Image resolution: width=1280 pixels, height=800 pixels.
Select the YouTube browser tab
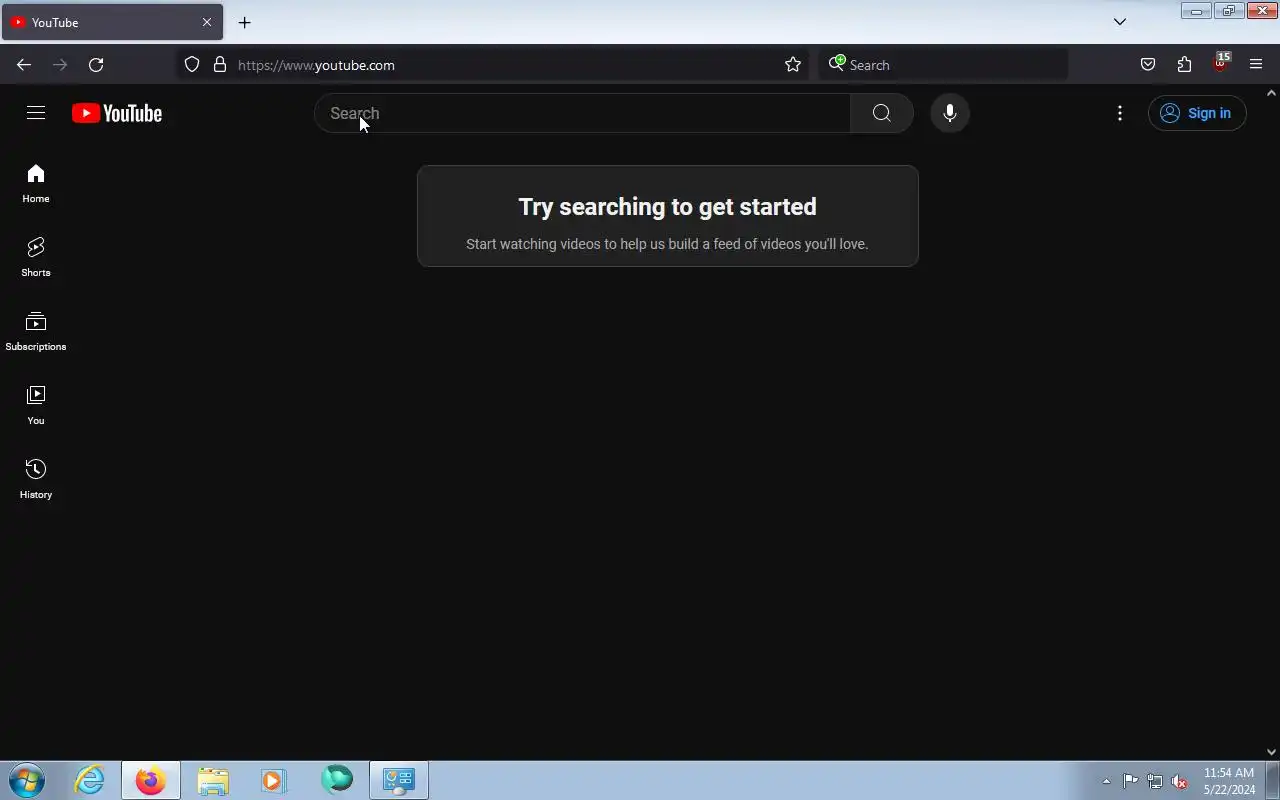(112, 22)
